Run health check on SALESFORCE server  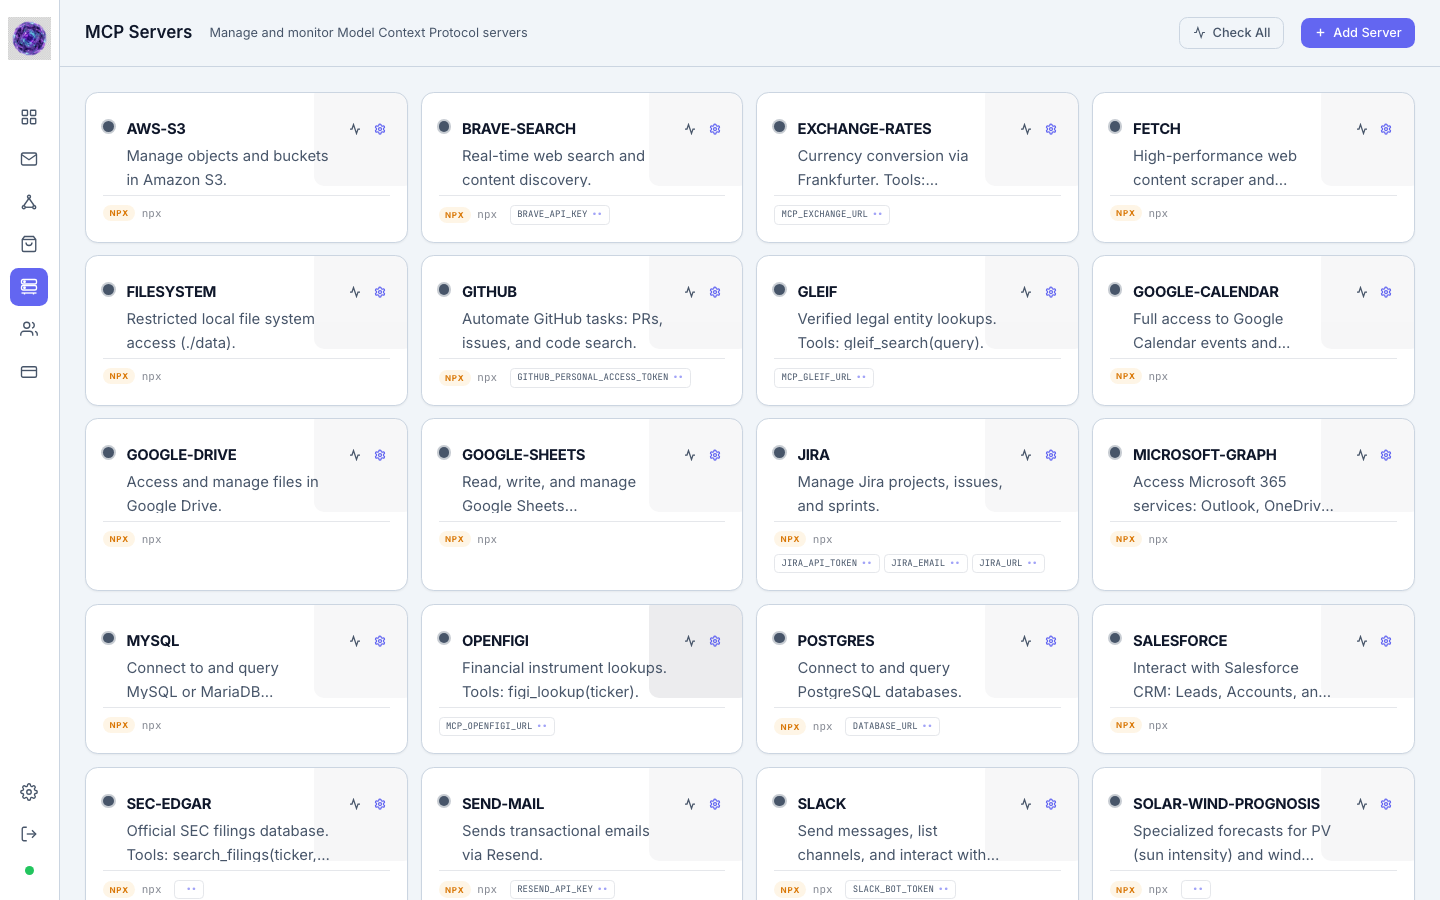pyautogui.click(x=1362, y=641)
